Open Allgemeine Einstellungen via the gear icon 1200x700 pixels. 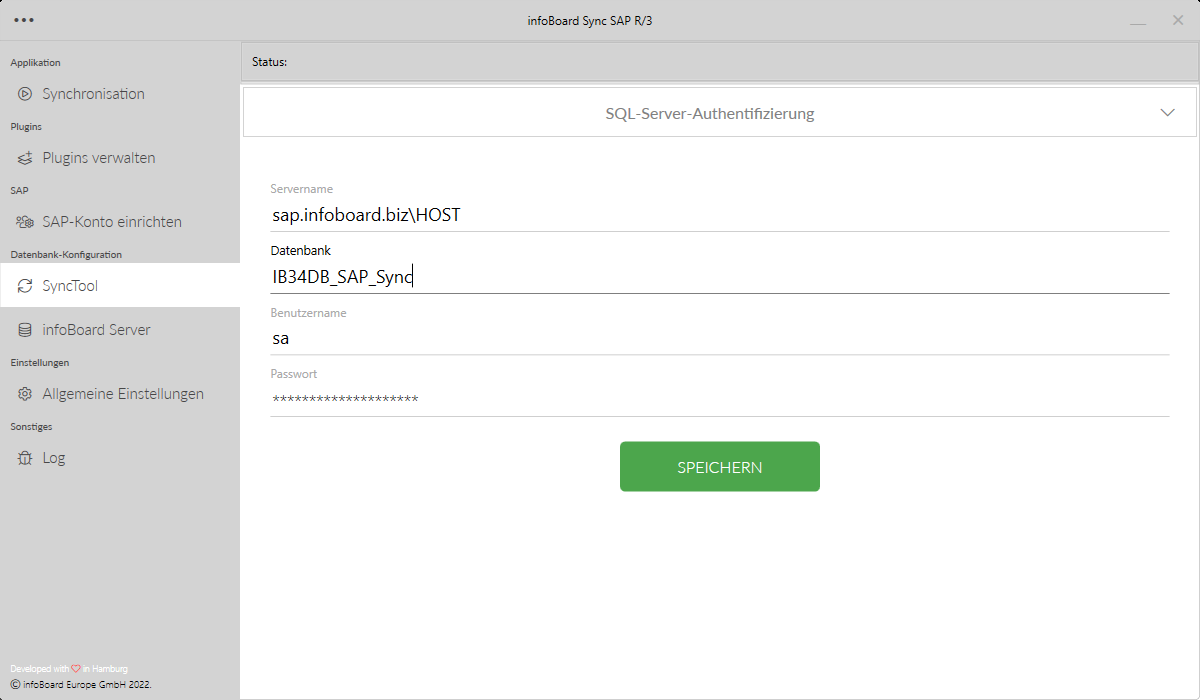pos(24,393)
